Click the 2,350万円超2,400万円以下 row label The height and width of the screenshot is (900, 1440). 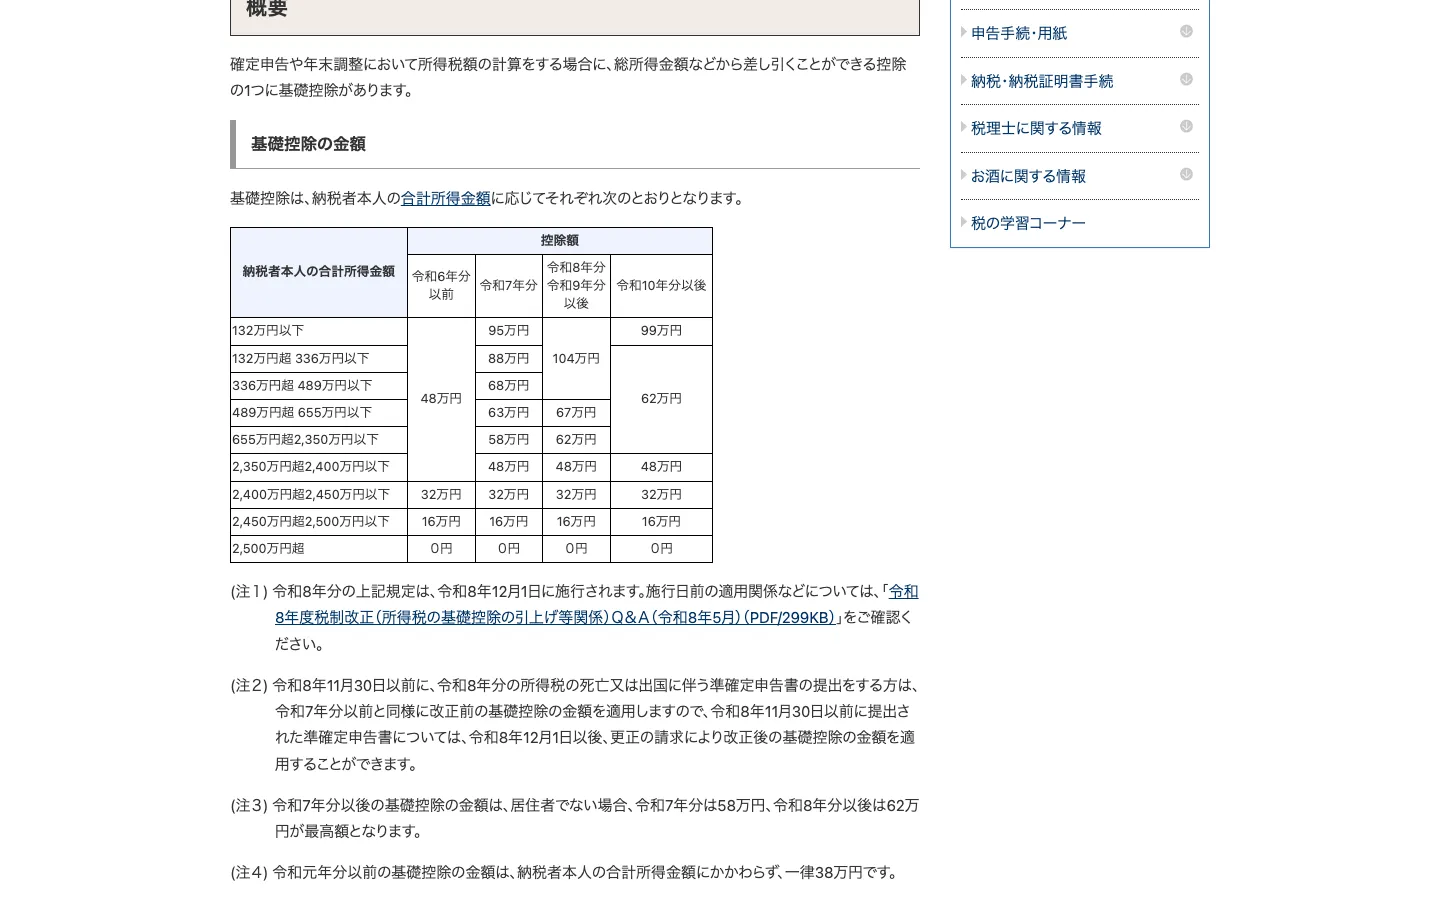pos(319,467)
